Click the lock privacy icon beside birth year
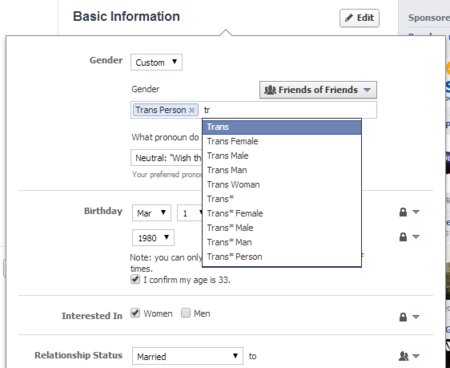The width and height of the screenshot is (450, 368). pyautogui.click(x=403, y=237)
